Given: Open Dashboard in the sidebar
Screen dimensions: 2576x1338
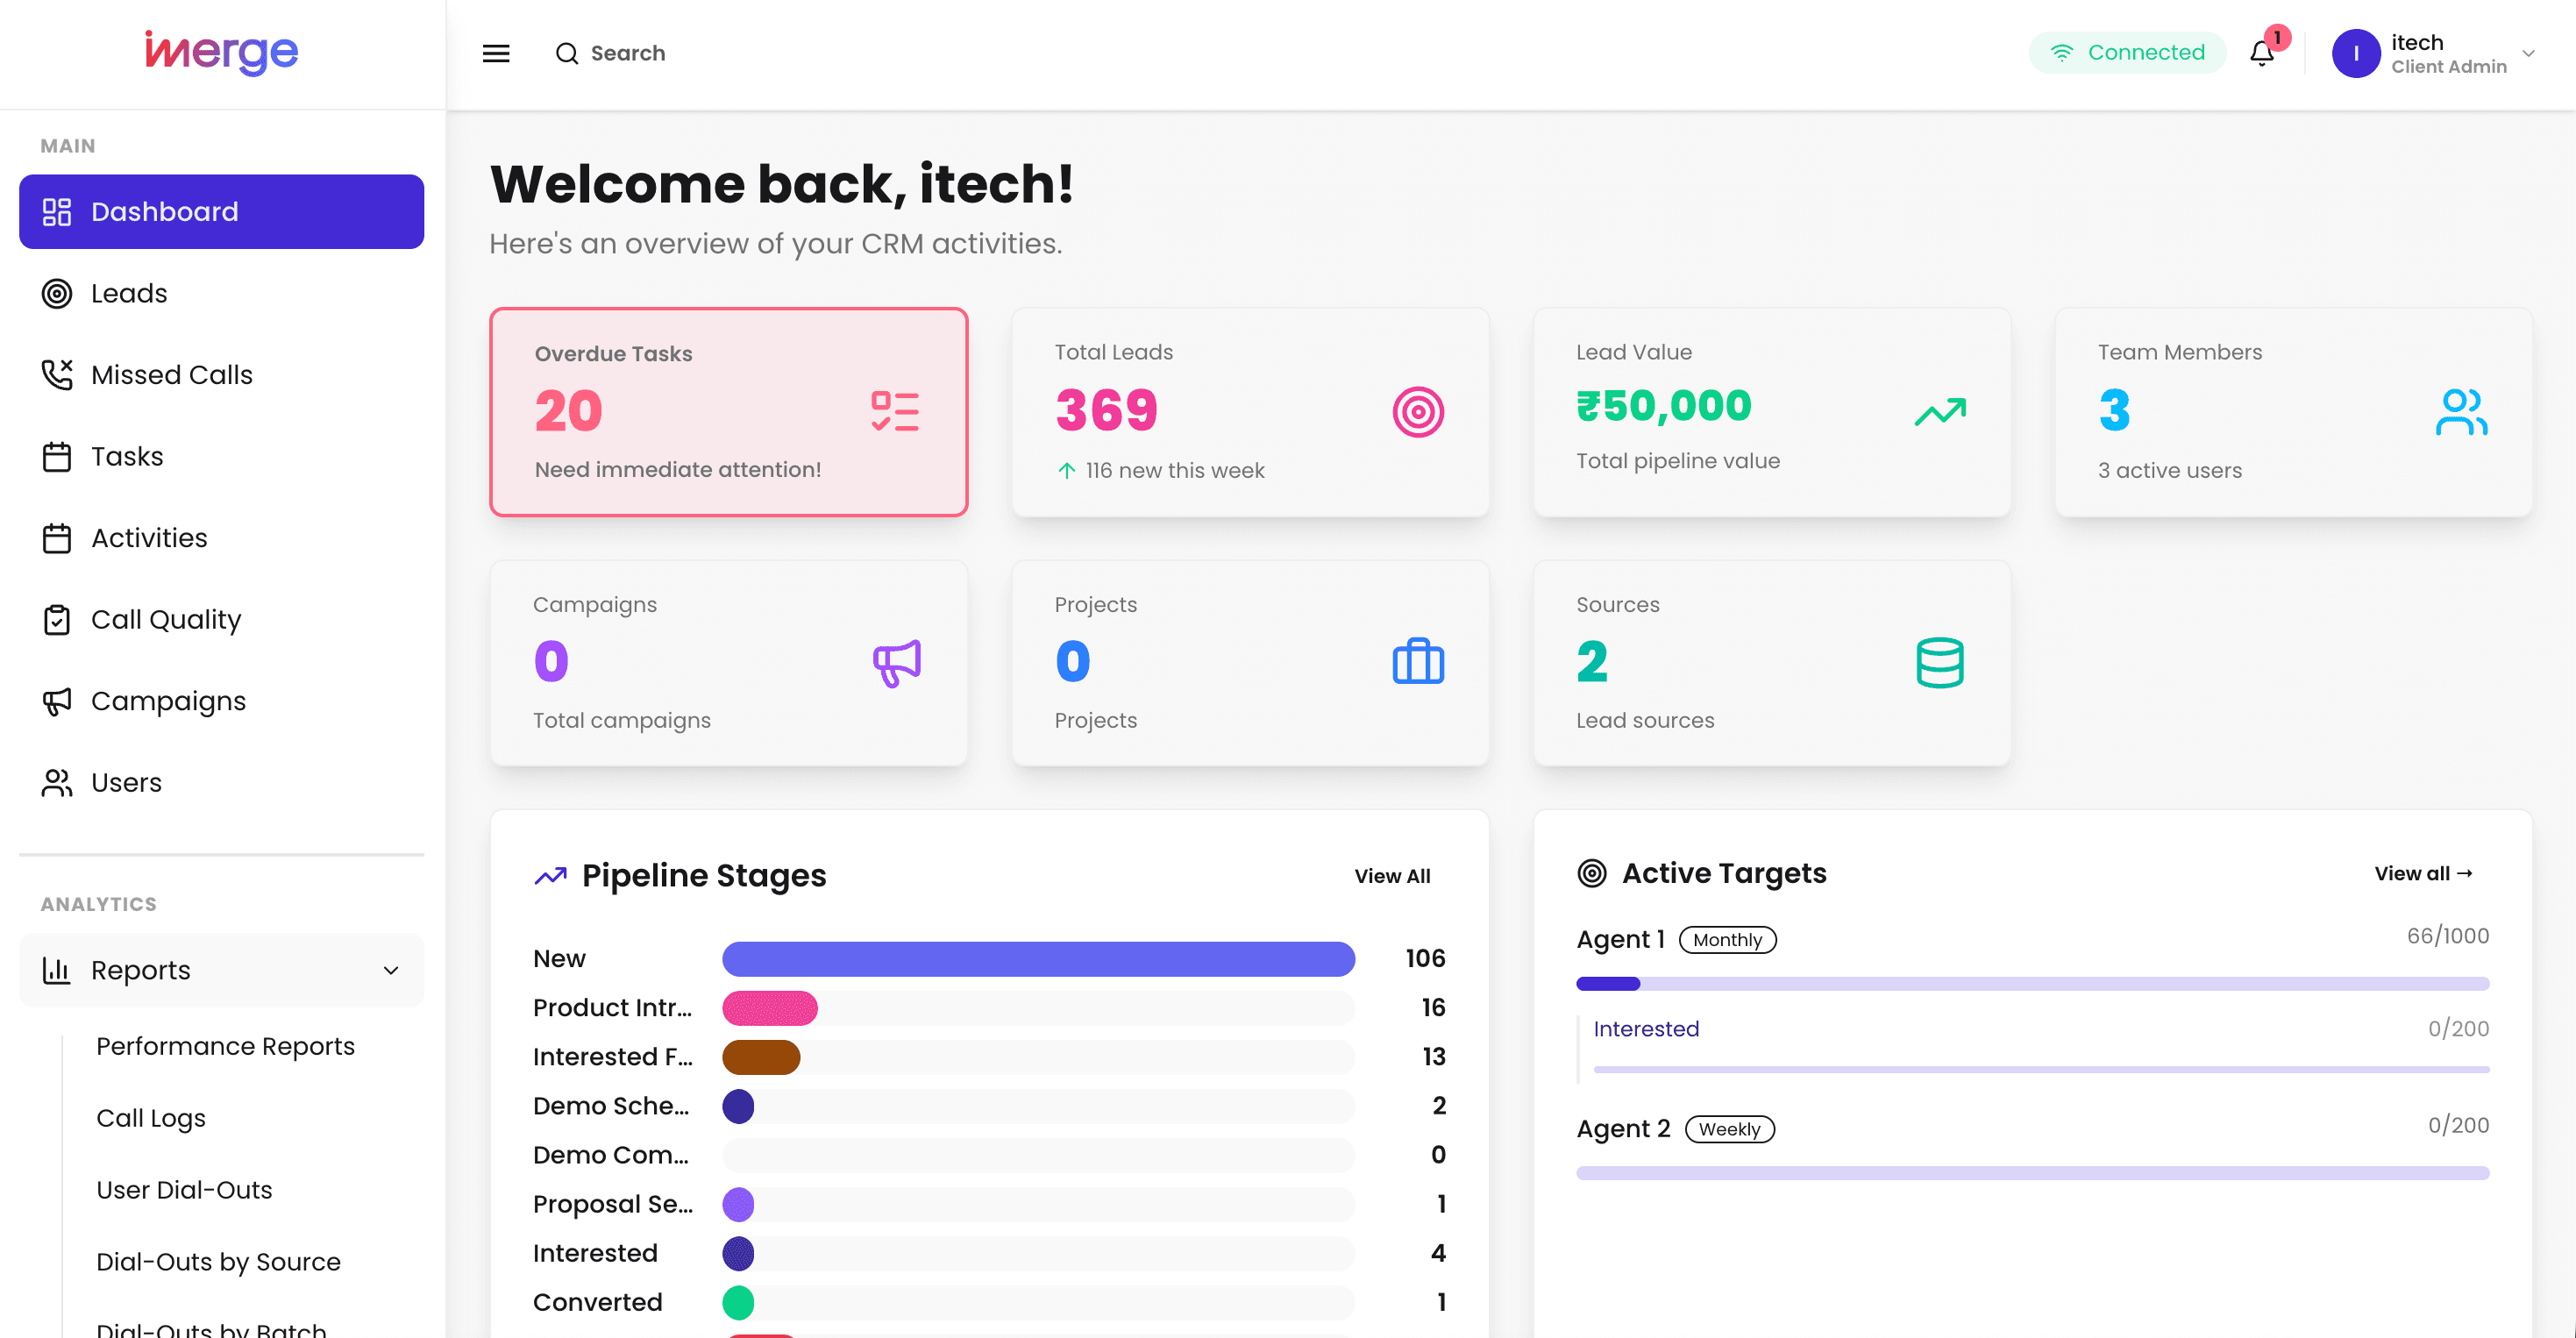Looking at the screenshot, I should point(221,212).
